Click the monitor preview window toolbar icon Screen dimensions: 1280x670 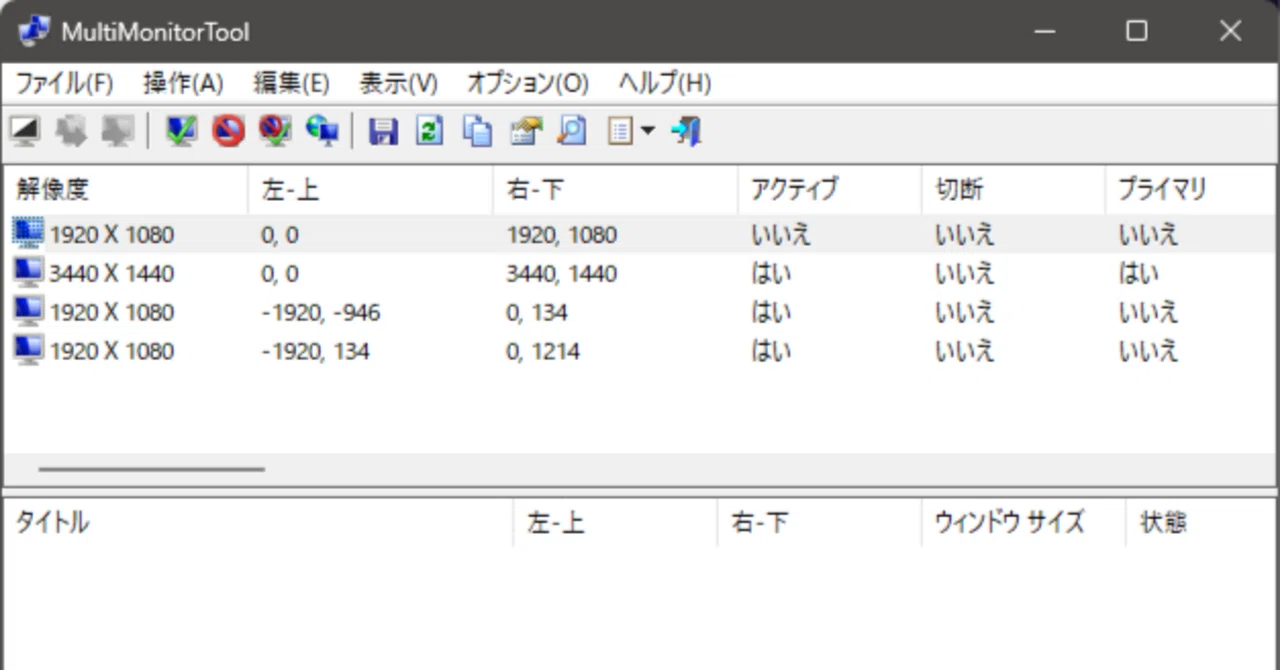point(24,131)
